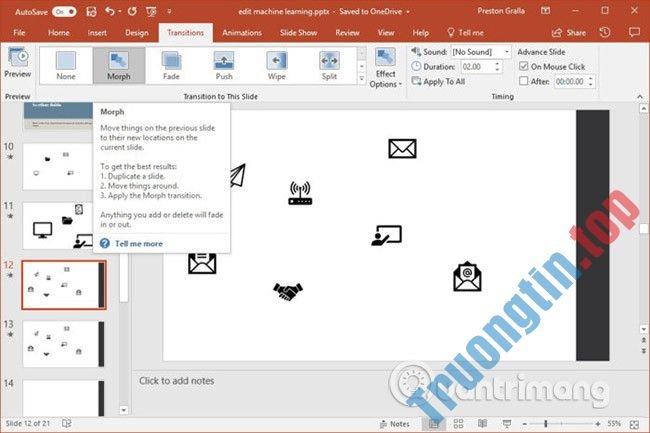Click to add notes area
Screen dimensions: 650x433
177,381
